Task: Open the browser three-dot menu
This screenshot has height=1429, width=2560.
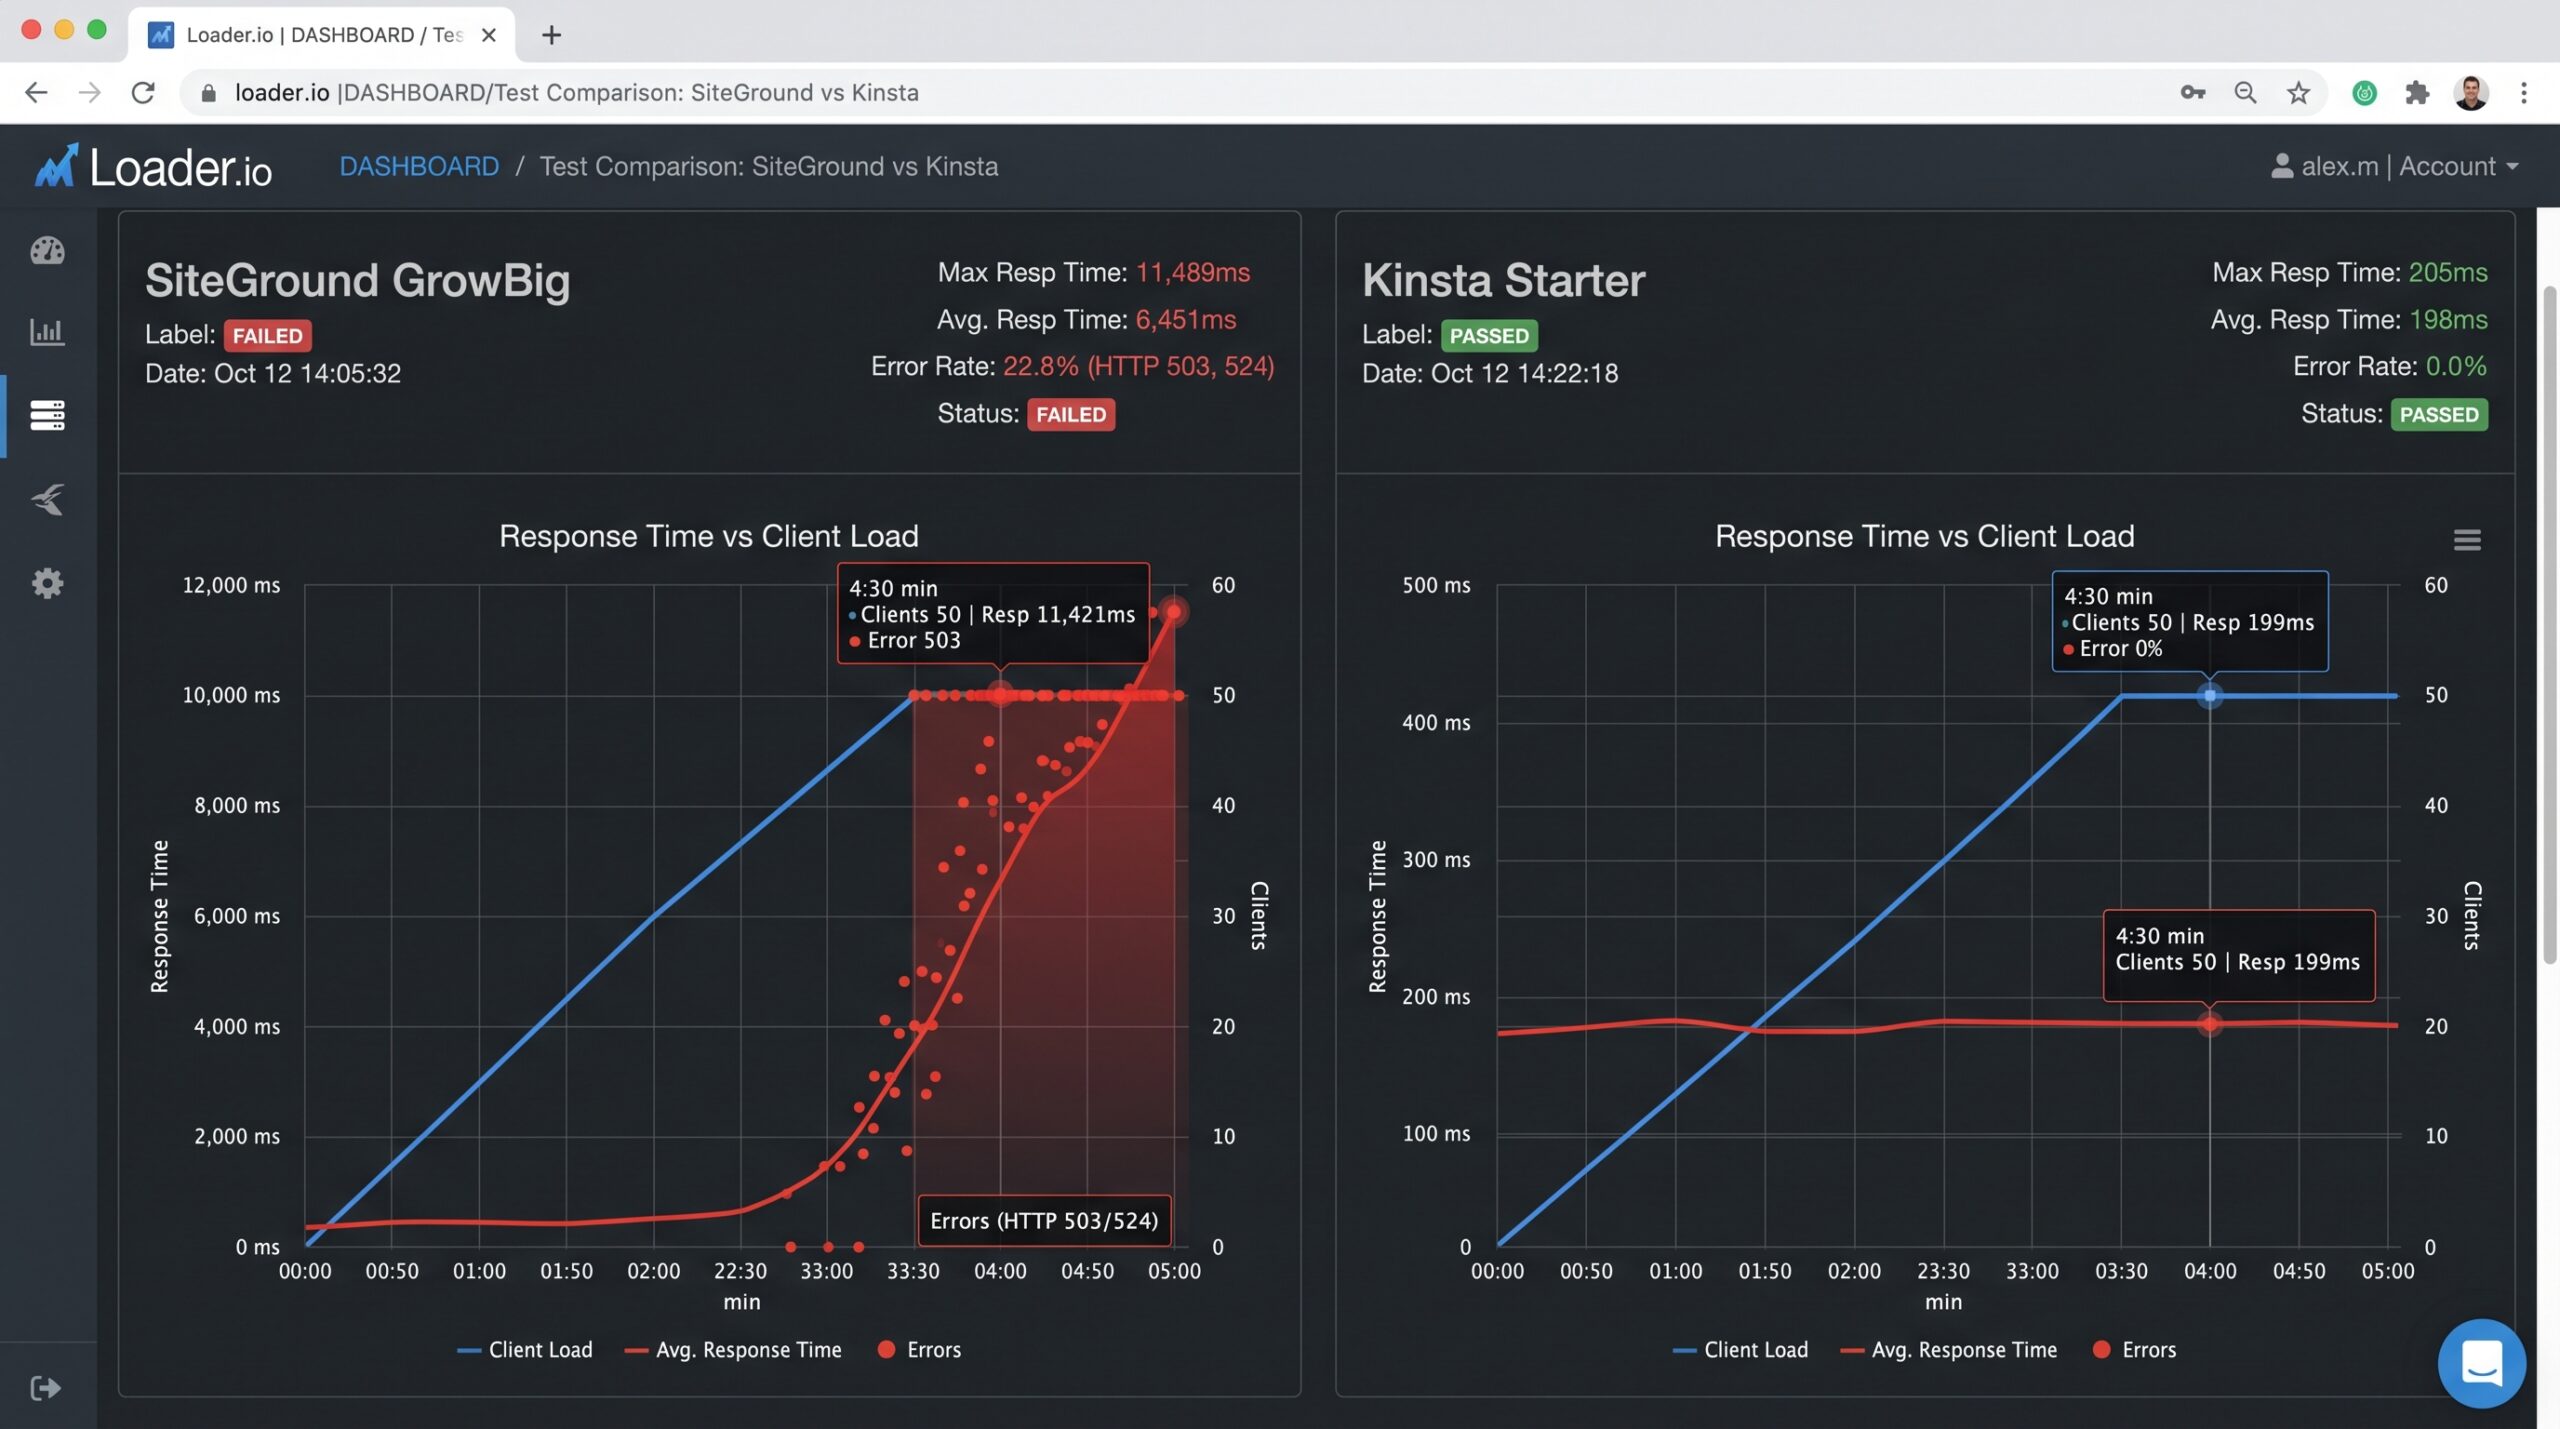Action: 2524,93
